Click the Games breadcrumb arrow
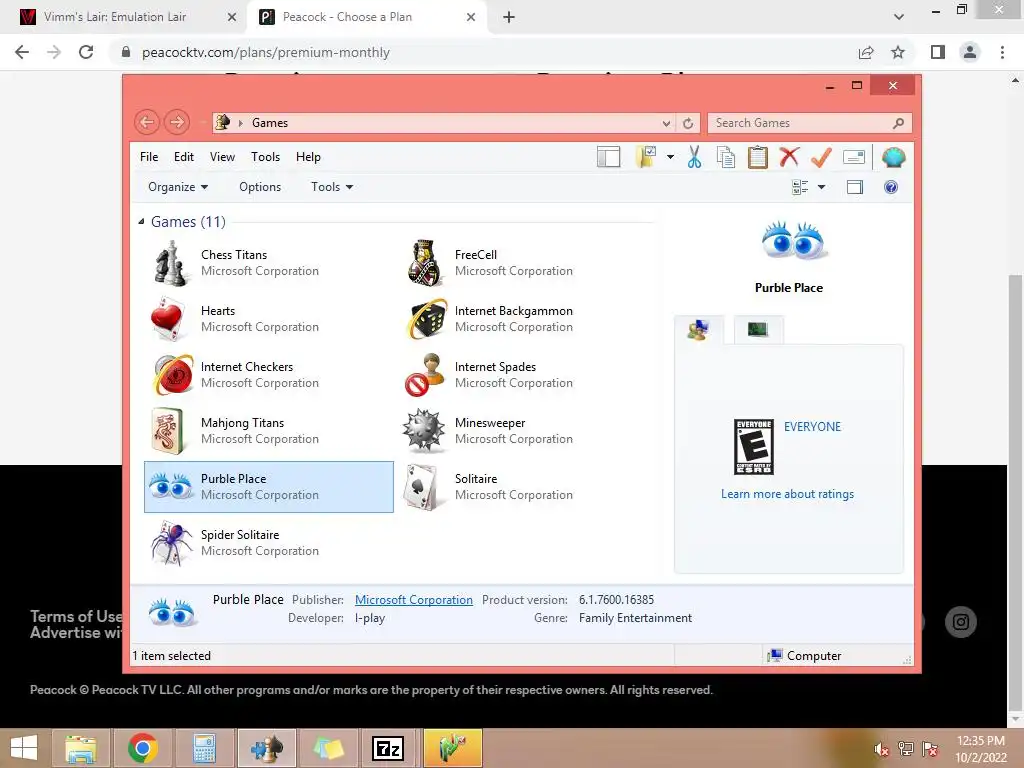This screenshot has height=768, width=1024. [240, 123]
